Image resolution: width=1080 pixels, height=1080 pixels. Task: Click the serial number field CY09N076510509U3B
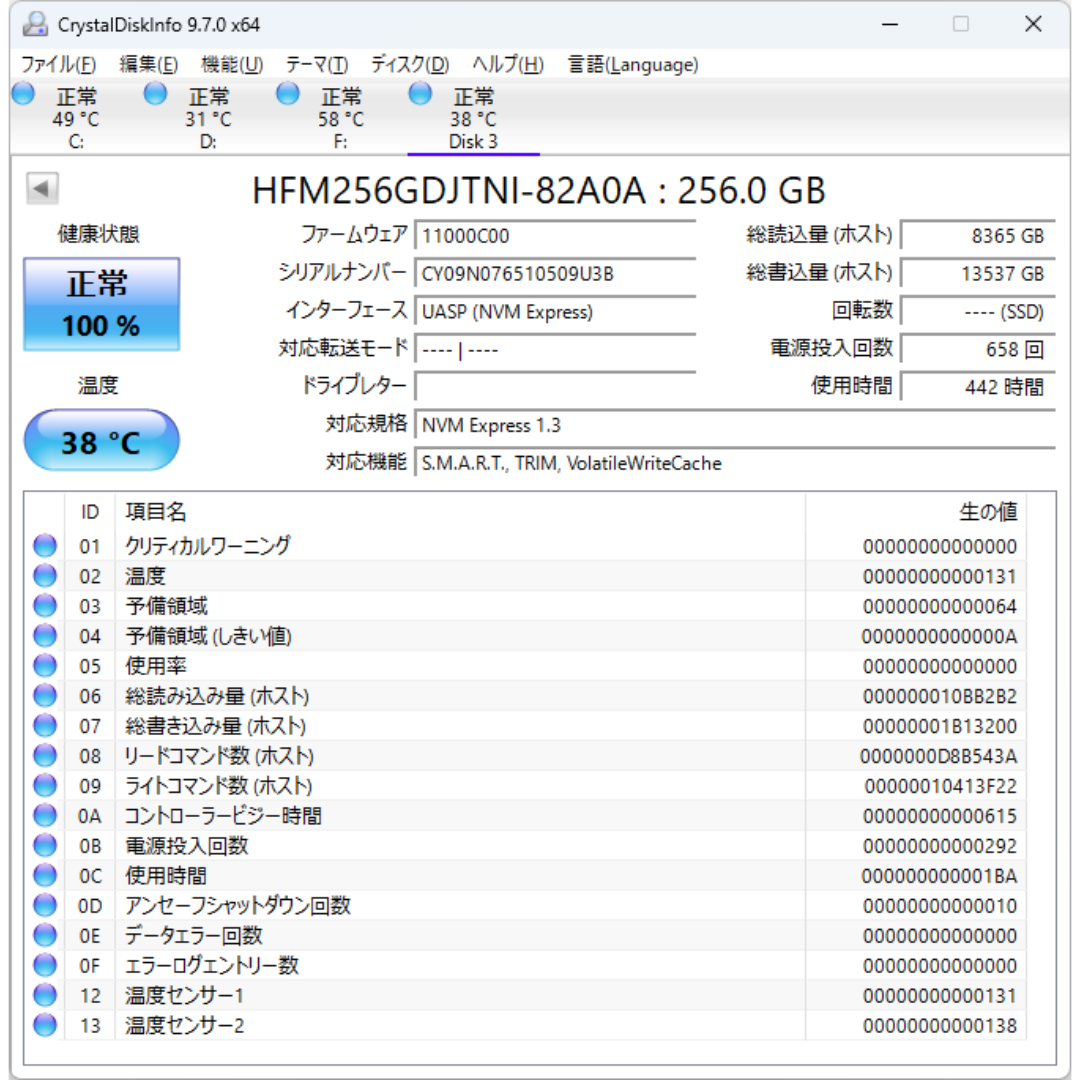click(x=555, y=273)
